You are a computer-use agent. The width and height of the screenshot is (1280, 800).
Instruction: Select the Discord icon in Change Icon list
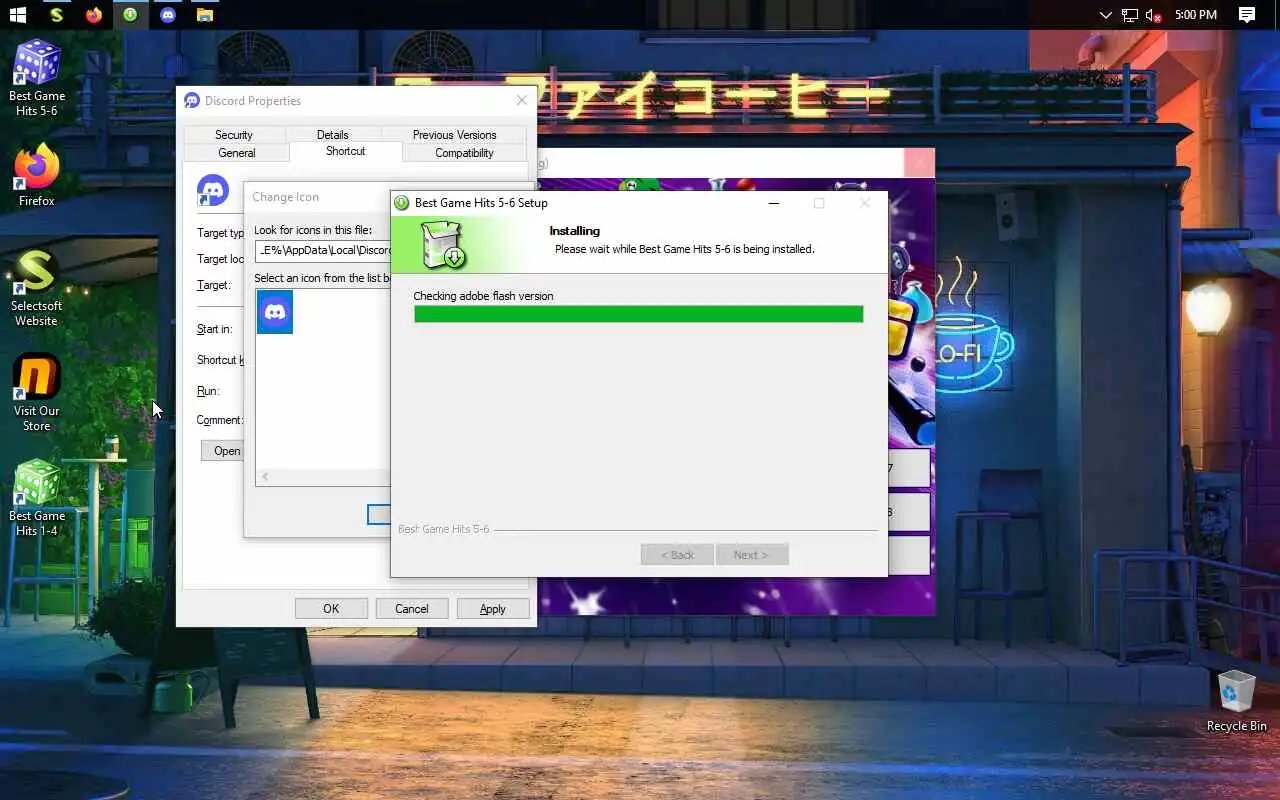[x=275, y=312]
